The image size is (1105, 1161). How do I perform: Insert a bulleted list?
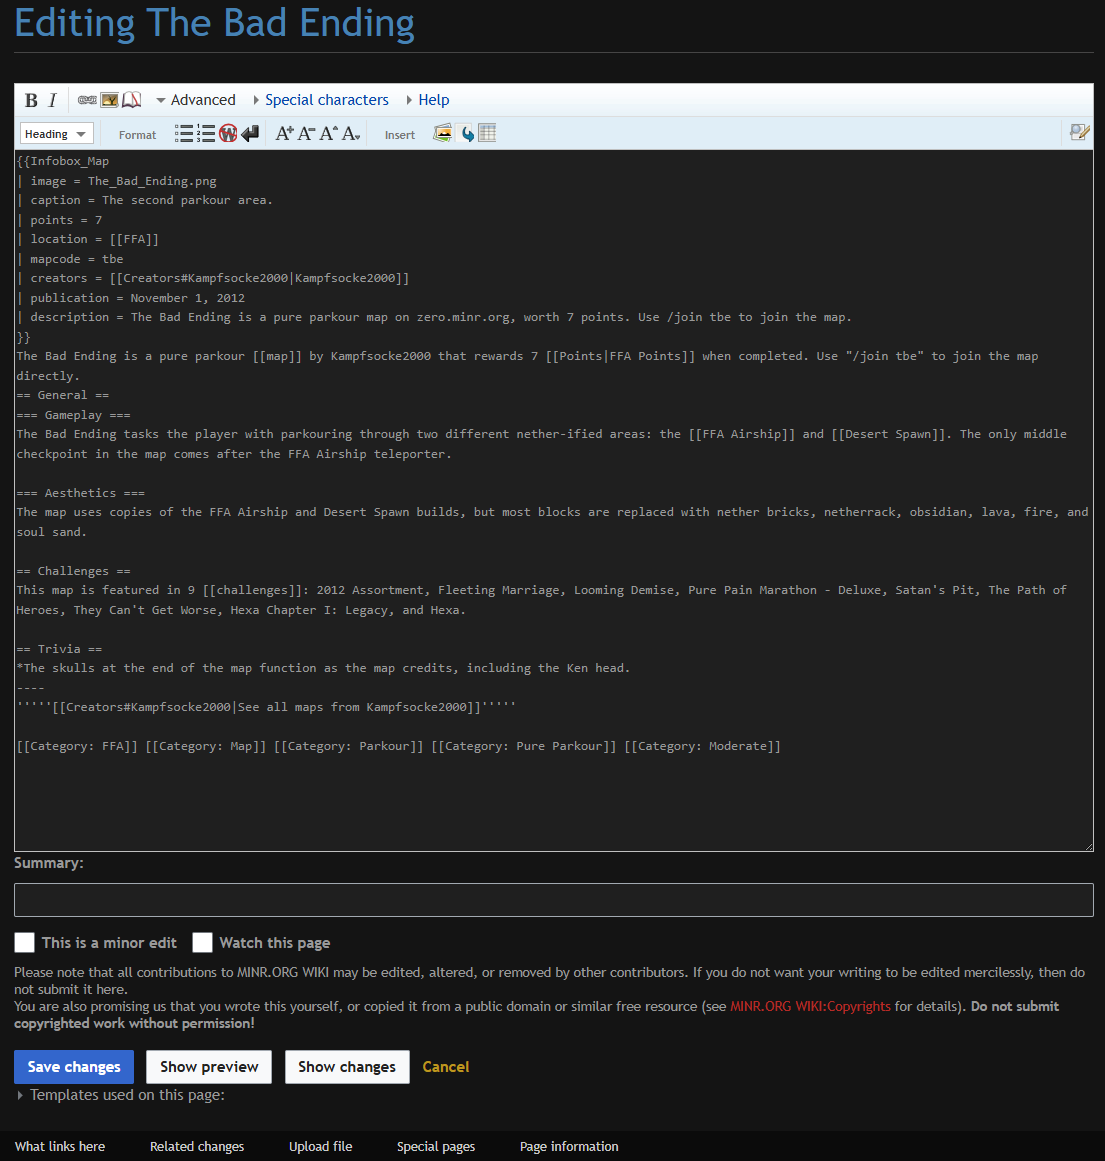pos(183,134)
